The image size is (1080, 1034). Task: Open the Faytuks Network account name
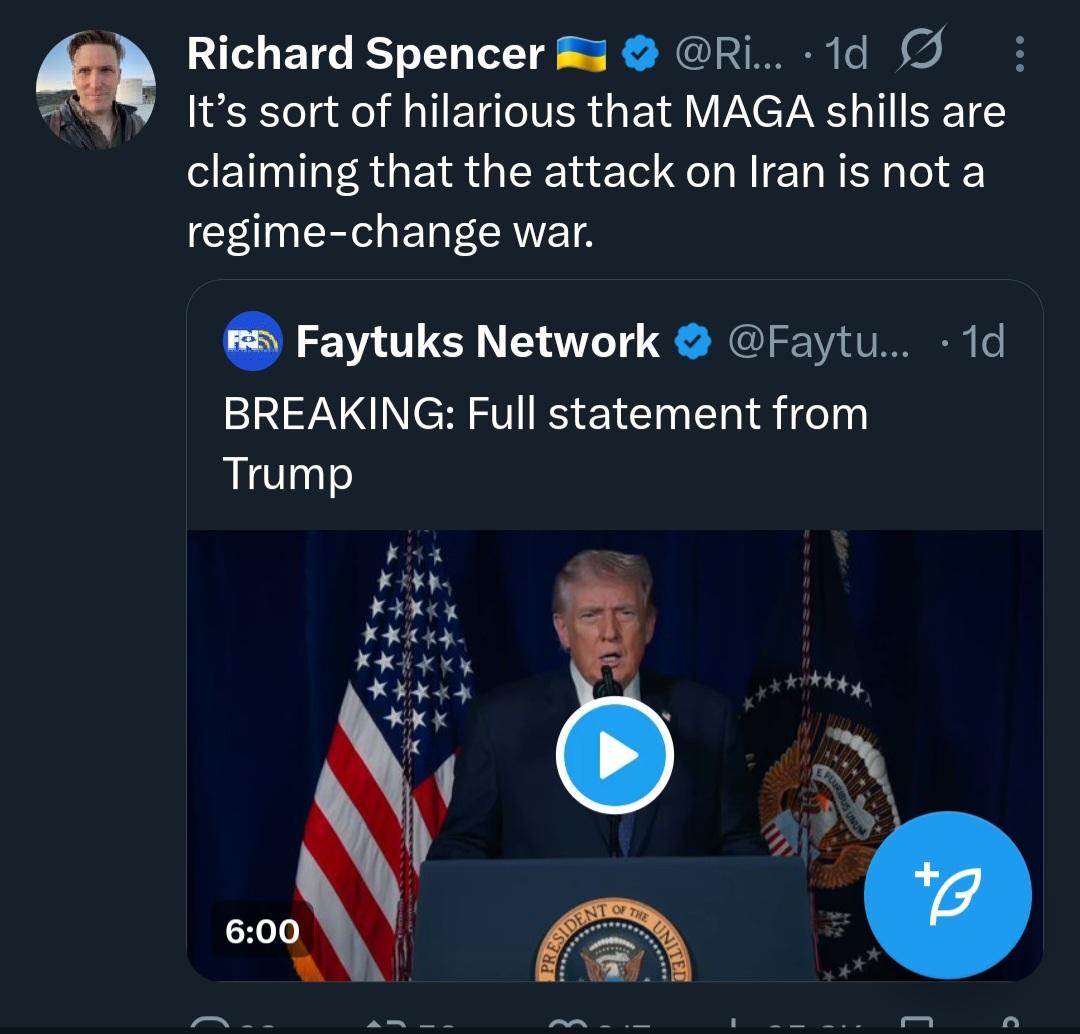coord(477,342)
